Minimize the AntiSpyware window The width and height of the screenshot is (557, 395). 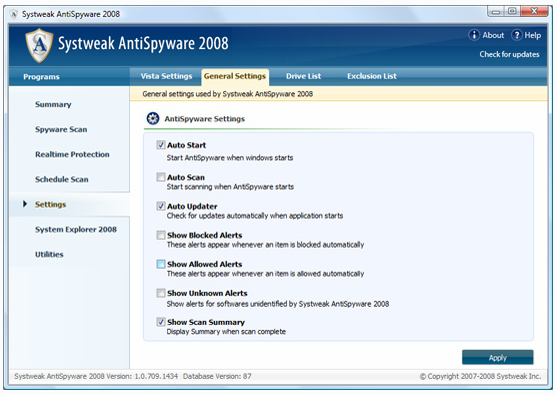(496, 12)
